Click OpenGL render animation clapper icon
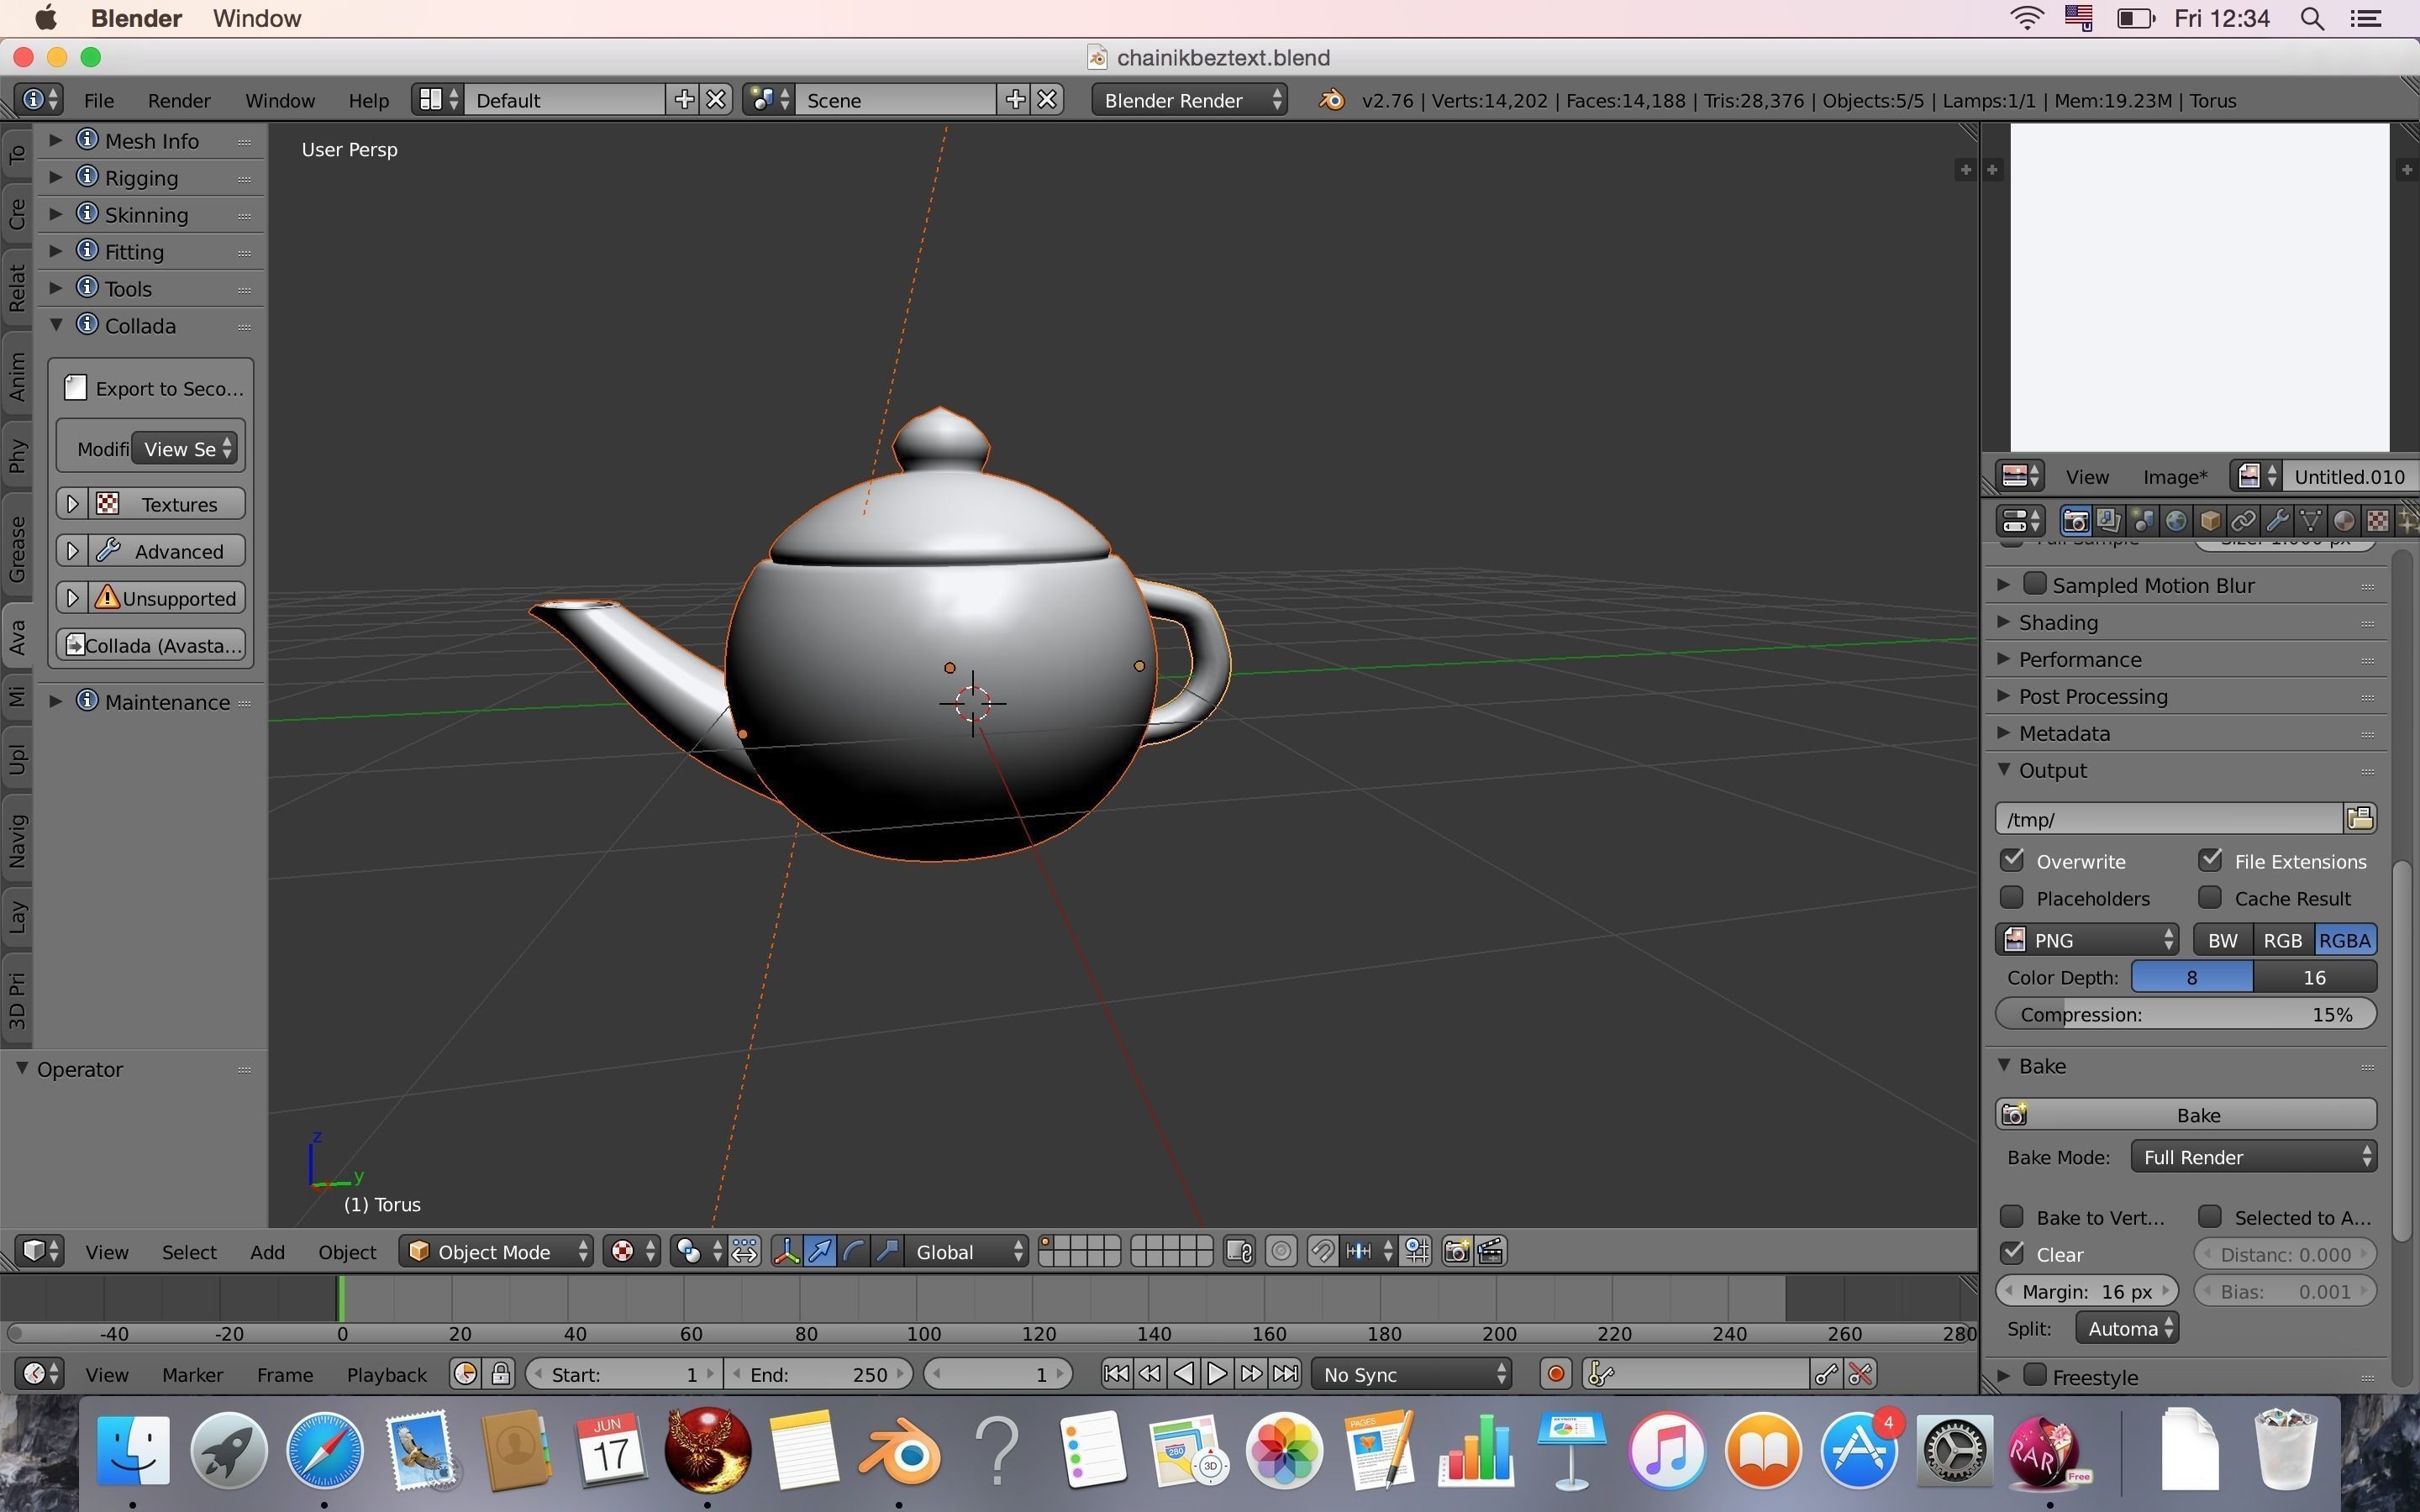 pos(1491,1251)
